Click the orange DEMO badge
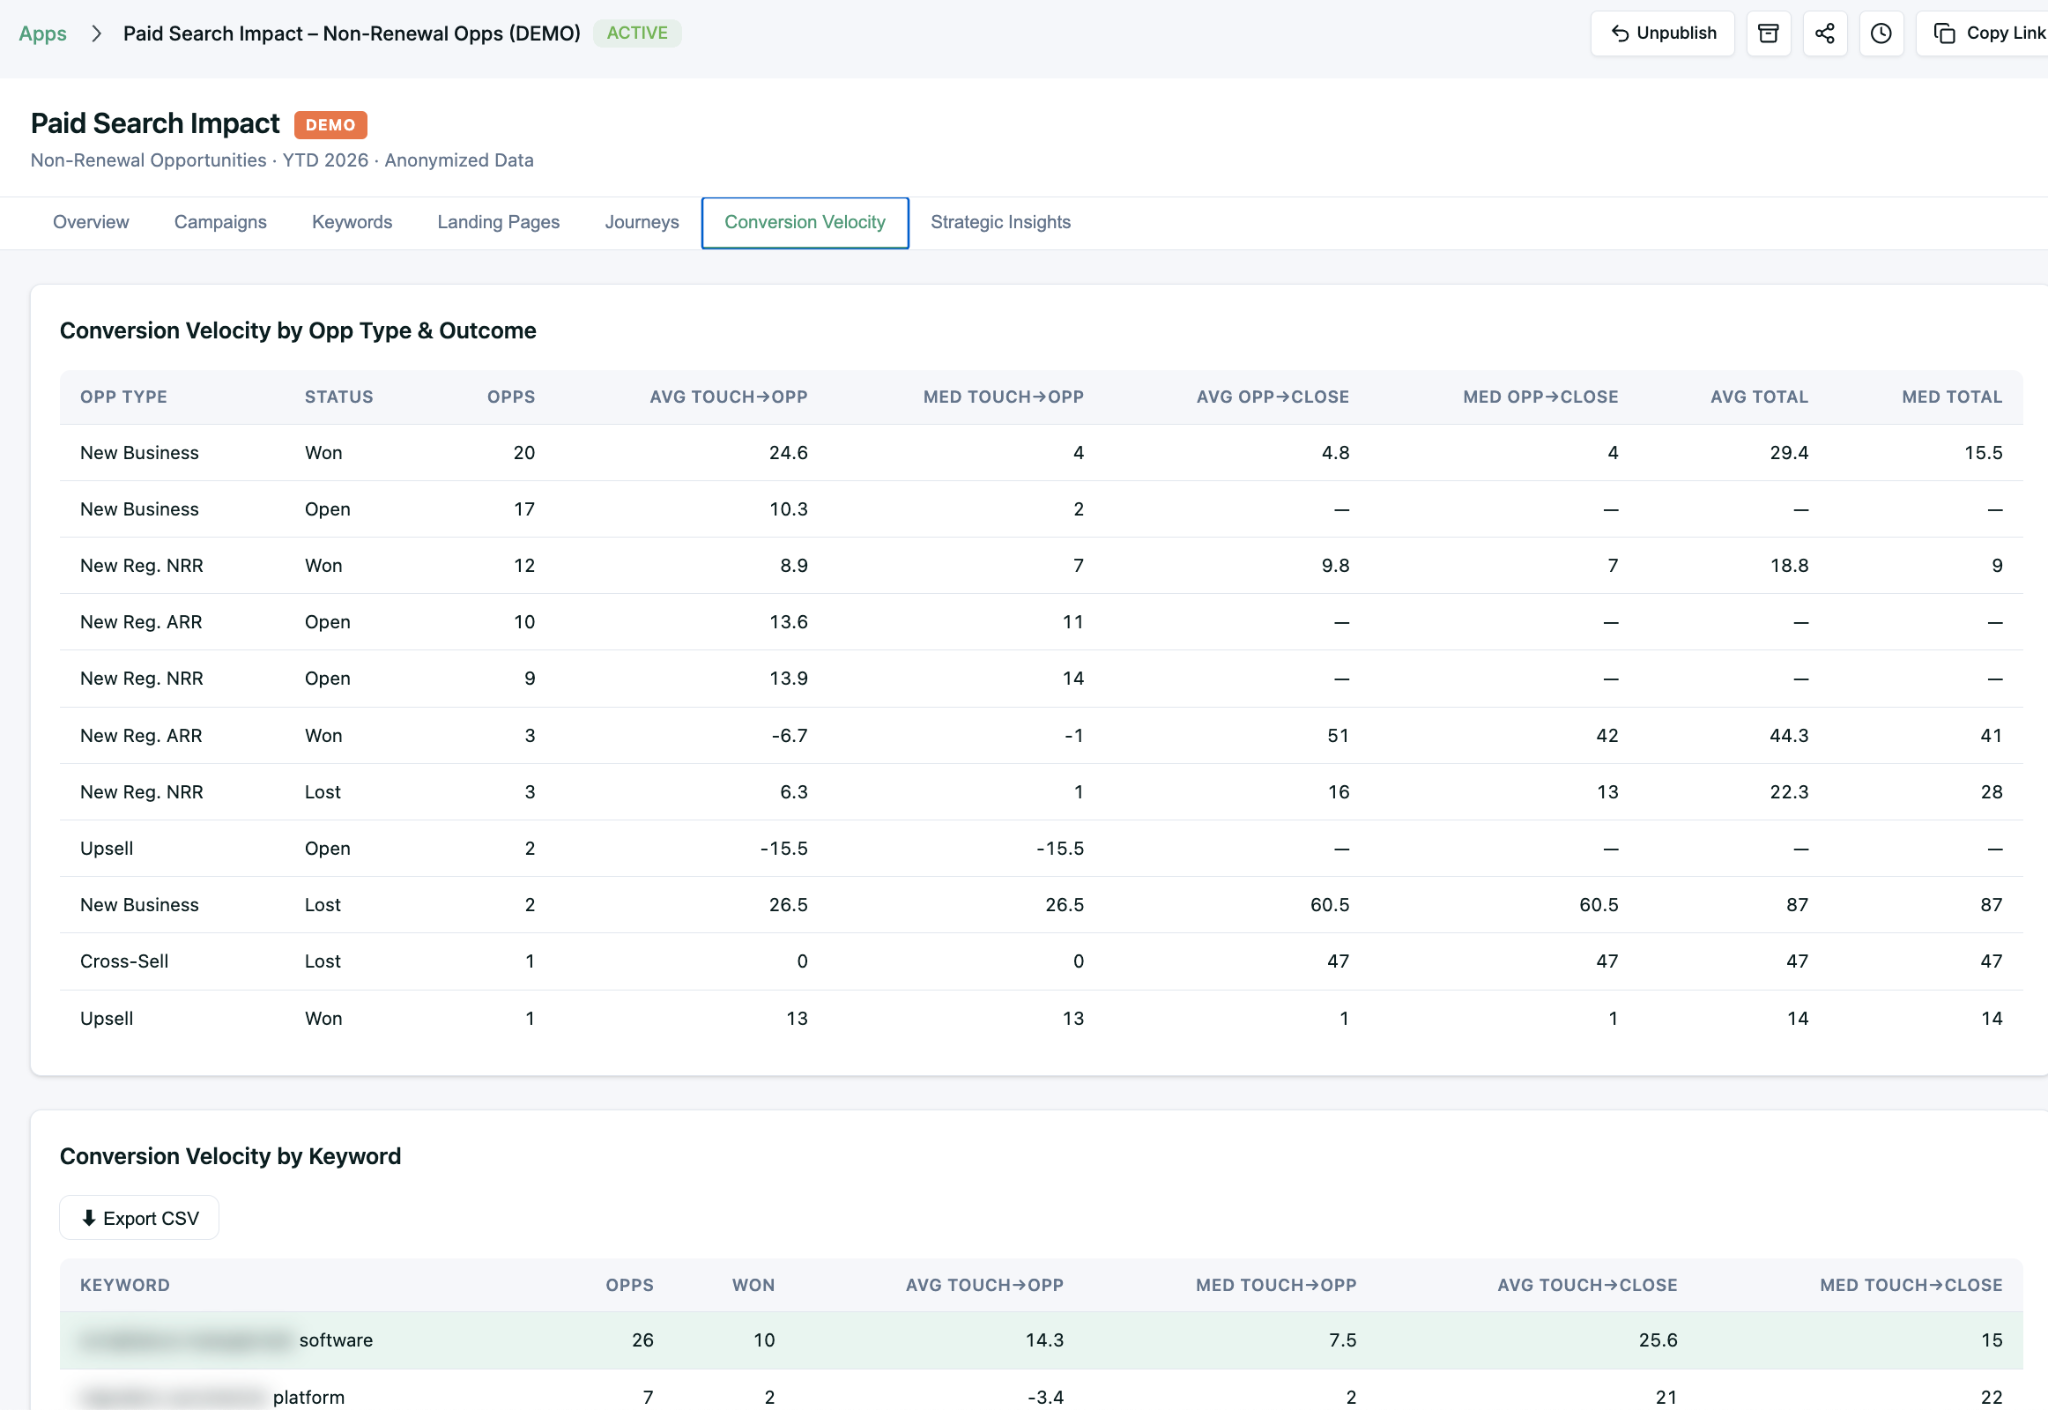2048x1410 pixels. pyautogui.click(x=330, y=125)
